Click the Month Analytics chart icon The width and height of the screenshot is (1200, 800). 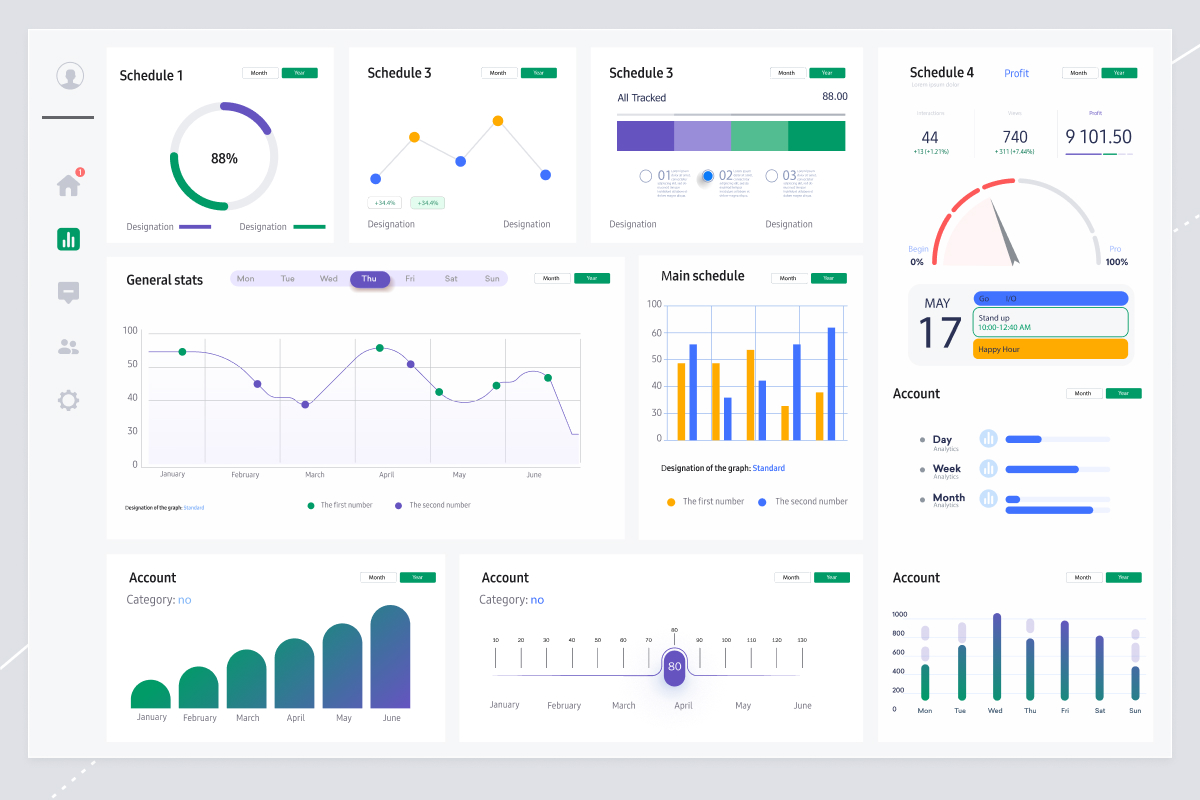pos(988,498)
